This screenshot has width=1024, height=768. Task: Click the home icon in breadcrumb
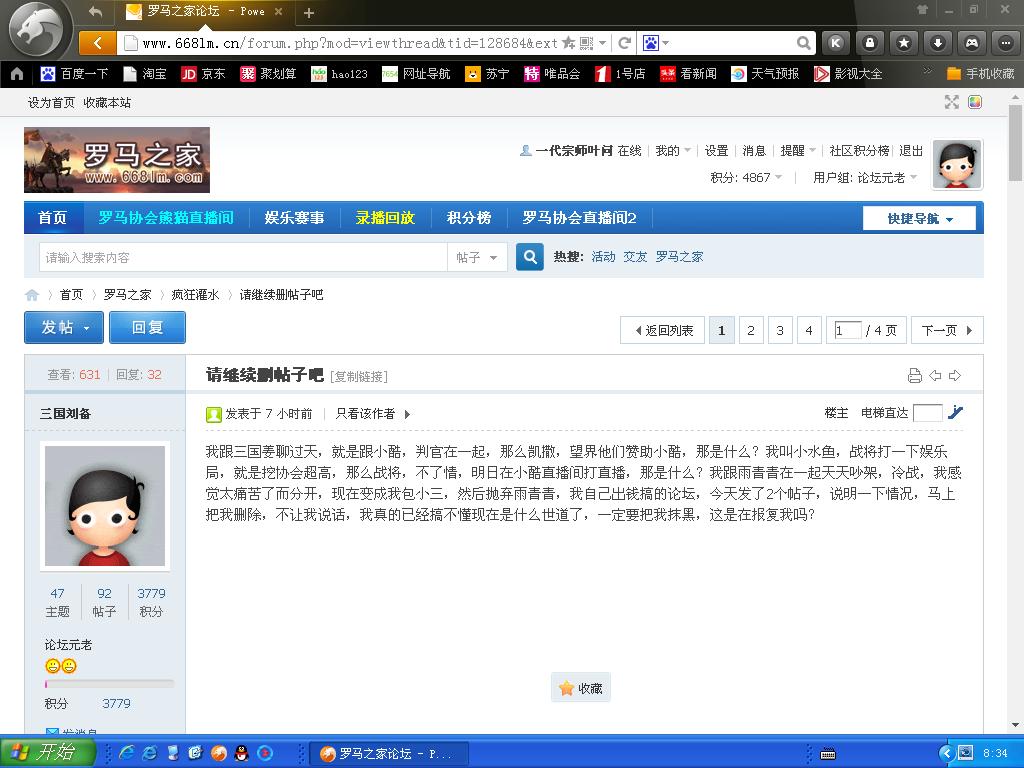coord(32,295)
